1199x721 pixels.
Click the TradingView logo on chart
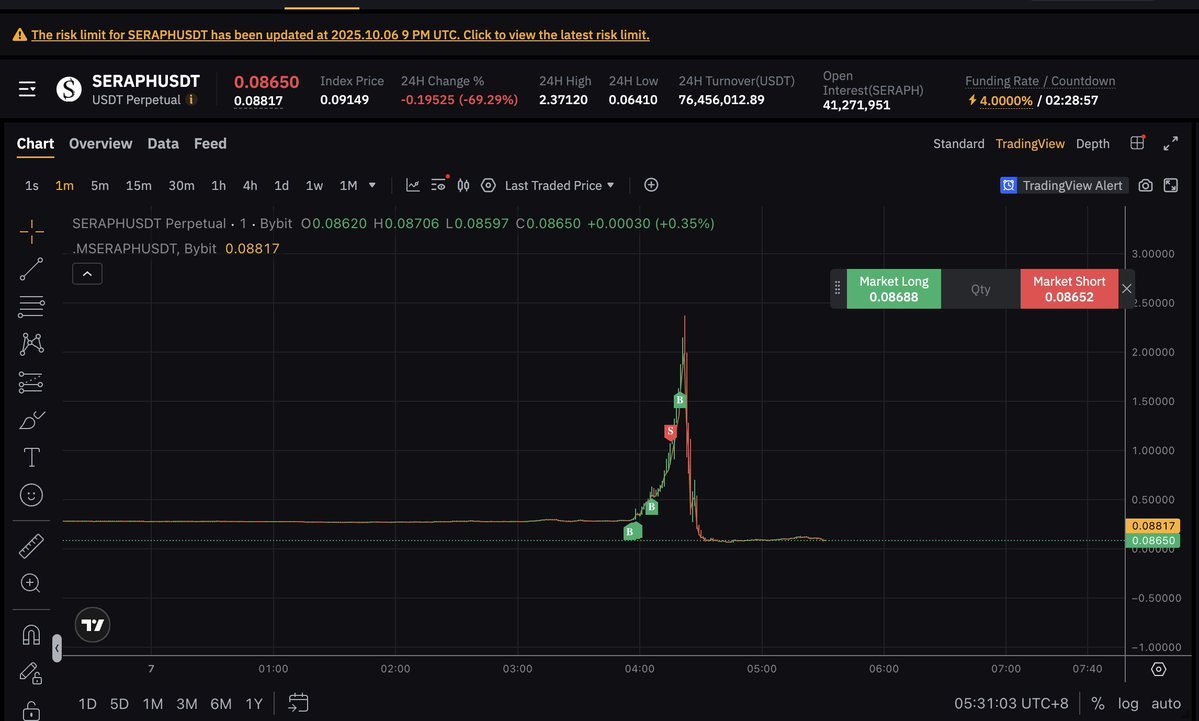click(93, 625)
